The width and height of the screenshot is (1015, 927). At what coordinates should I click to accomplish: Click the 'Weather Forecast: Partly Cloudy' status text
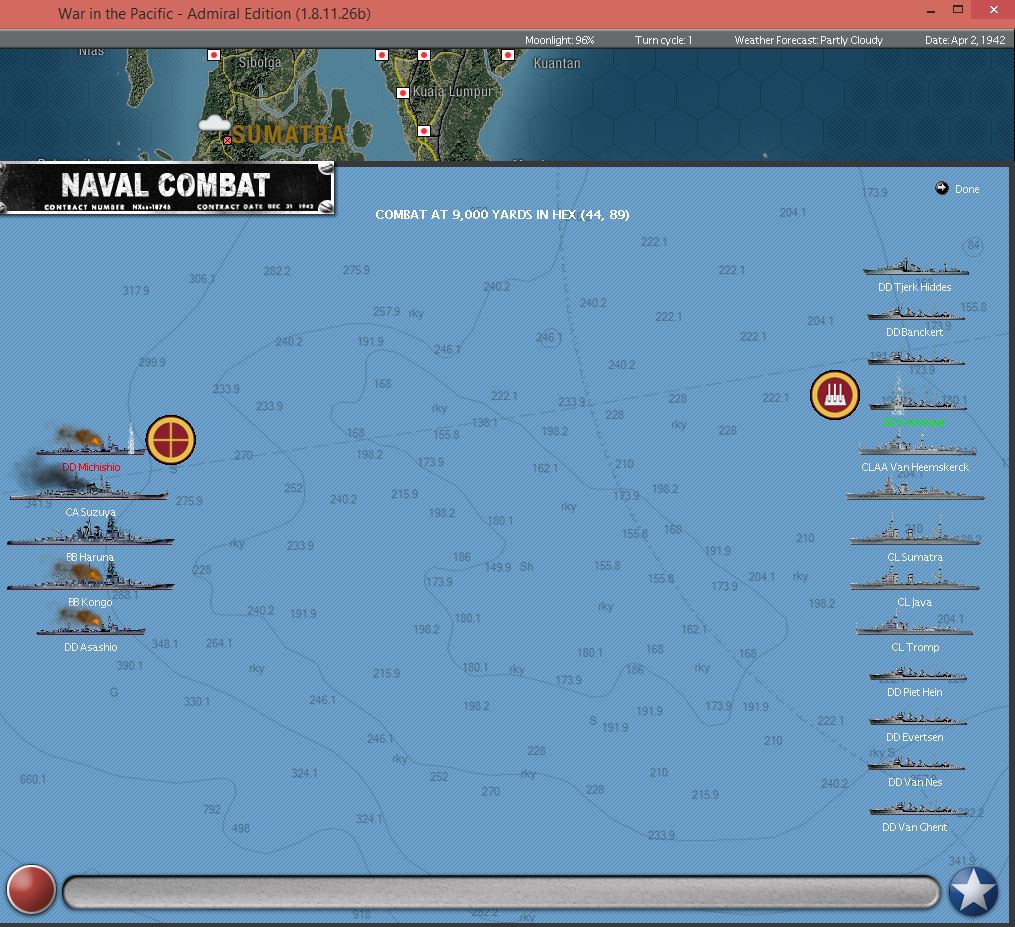pos(809,40)
